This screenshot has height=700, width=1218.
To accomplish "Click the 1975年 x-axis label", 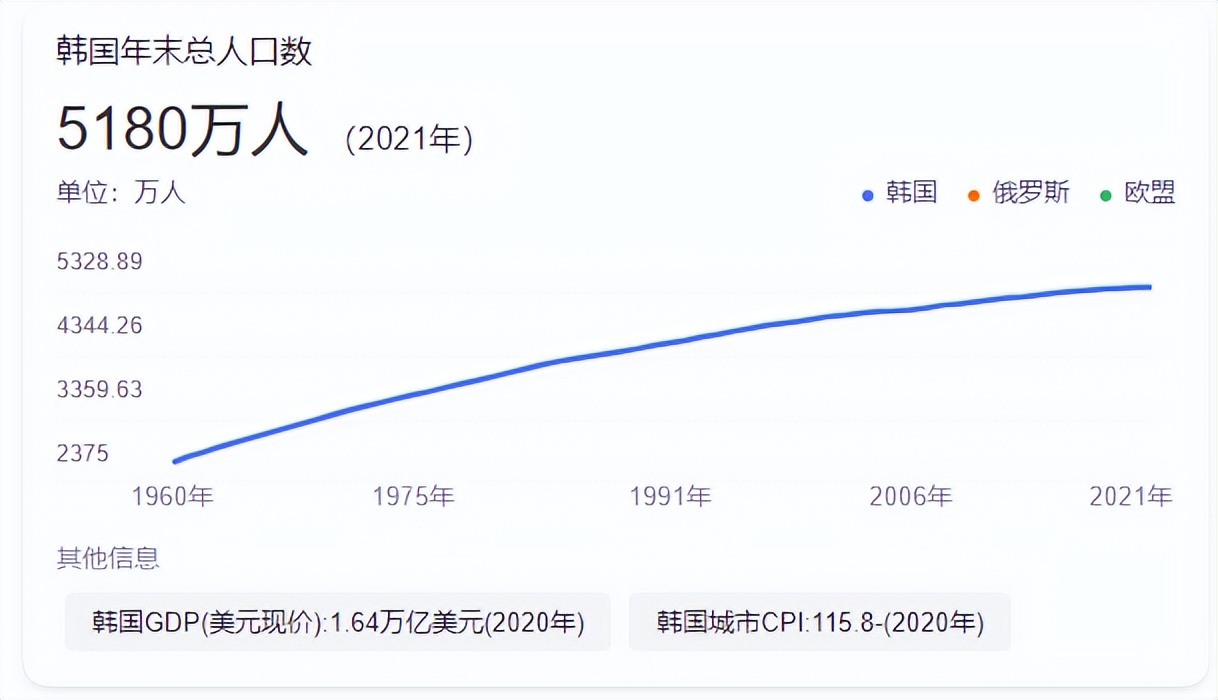I will pos(414,496).
